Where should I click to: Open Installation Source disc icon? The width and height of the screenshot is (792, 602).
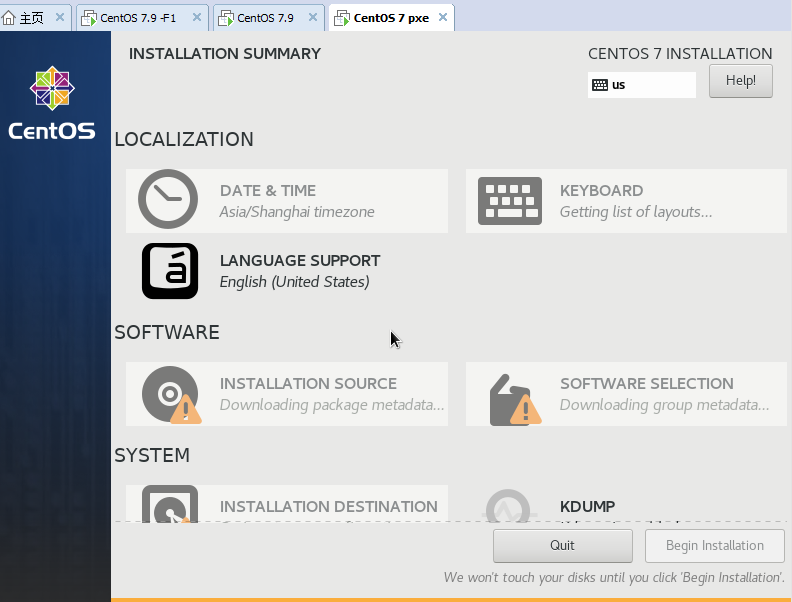[x=171, y=394]
